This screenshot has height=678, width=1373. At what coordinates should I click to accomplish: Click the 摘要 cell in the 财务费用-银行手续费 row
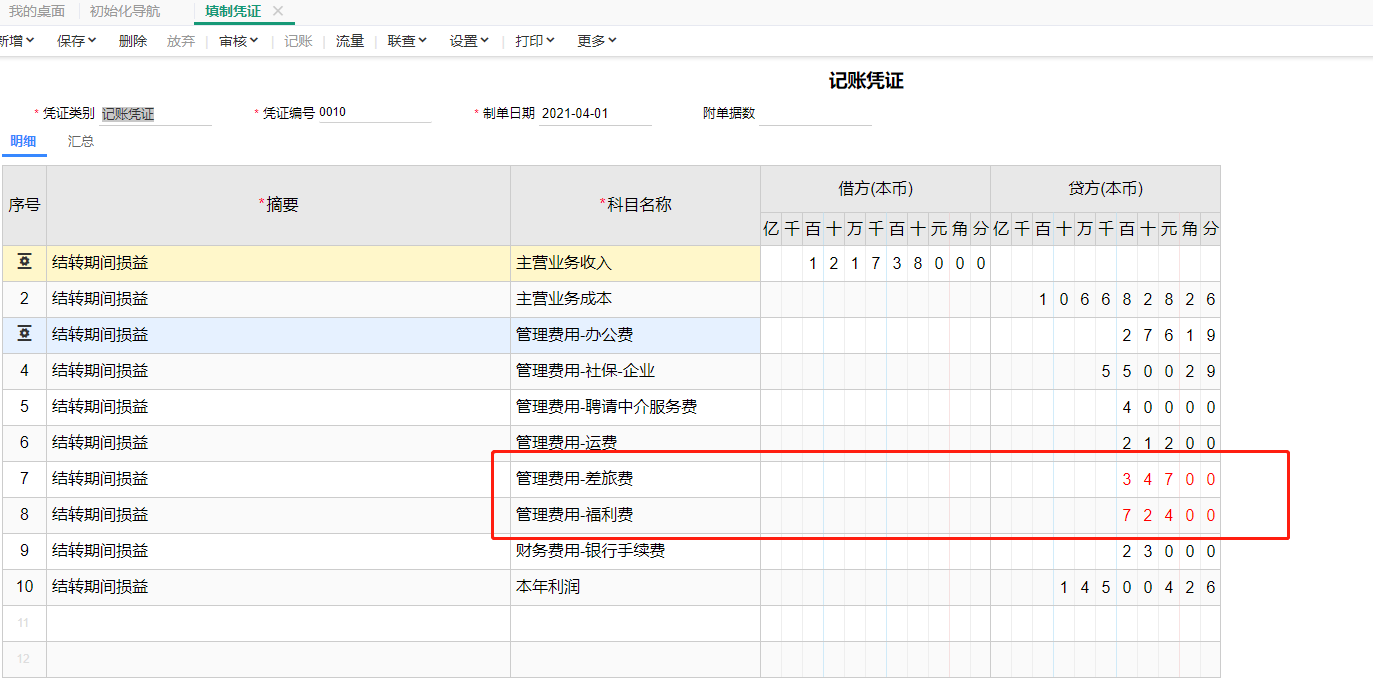(279, 551)
